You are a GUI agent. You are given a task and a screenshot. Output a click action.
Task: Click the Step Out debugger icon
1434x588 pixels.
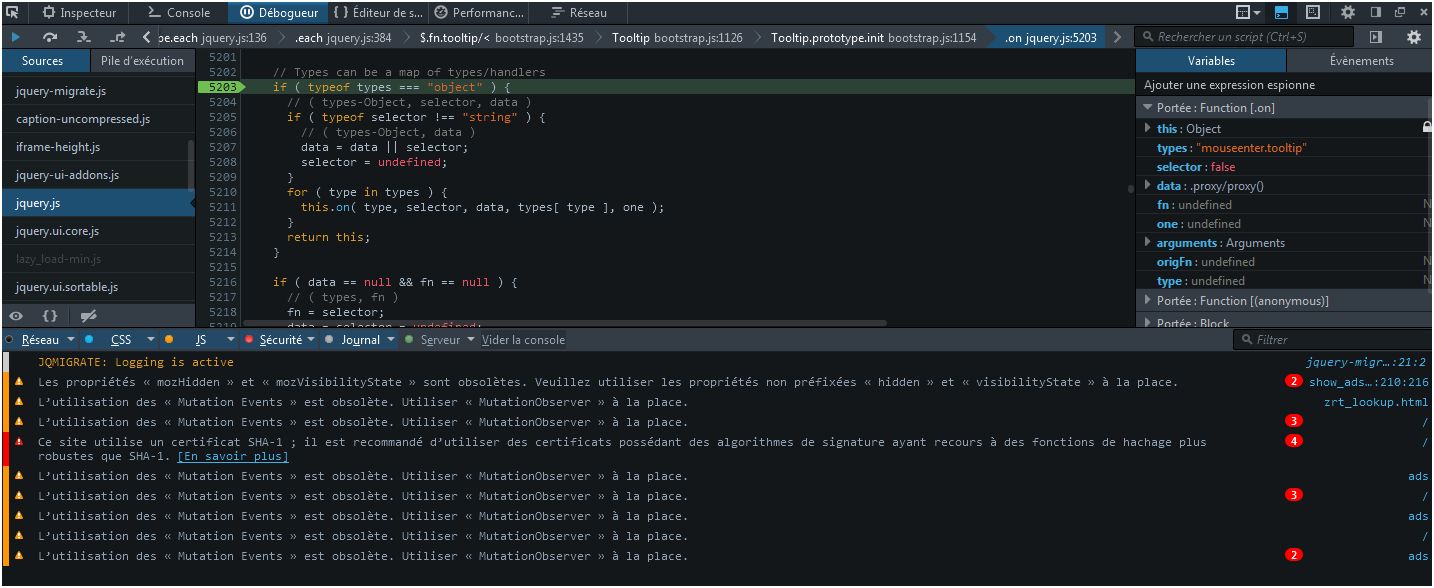118,37
